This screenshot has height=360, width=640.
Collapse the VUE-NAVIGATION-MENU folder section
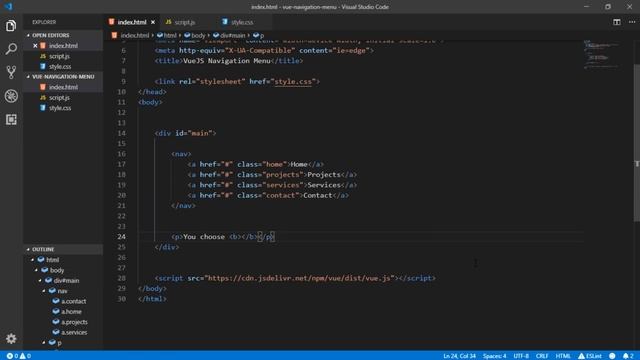[28, 77]
